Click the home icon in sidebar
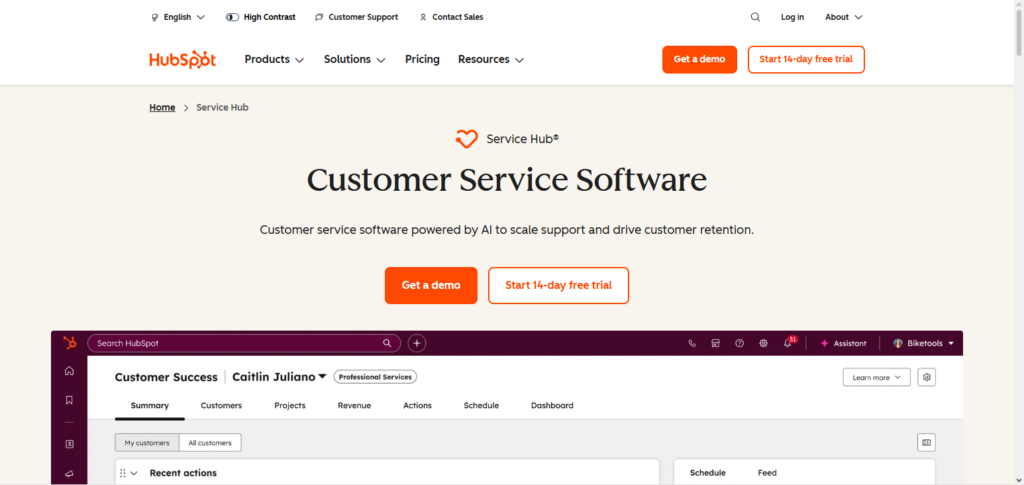 click(x=69, y=371)
